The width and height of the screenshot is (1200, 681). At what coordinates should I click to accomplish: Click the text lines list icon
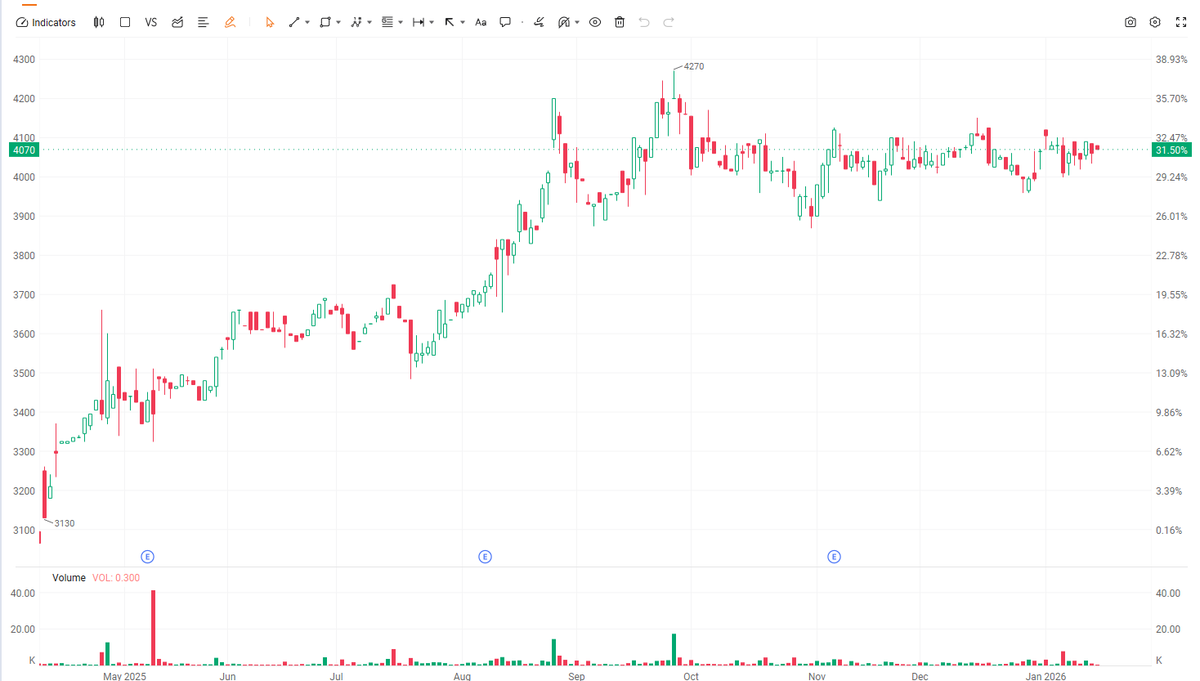tap(203, 22)
